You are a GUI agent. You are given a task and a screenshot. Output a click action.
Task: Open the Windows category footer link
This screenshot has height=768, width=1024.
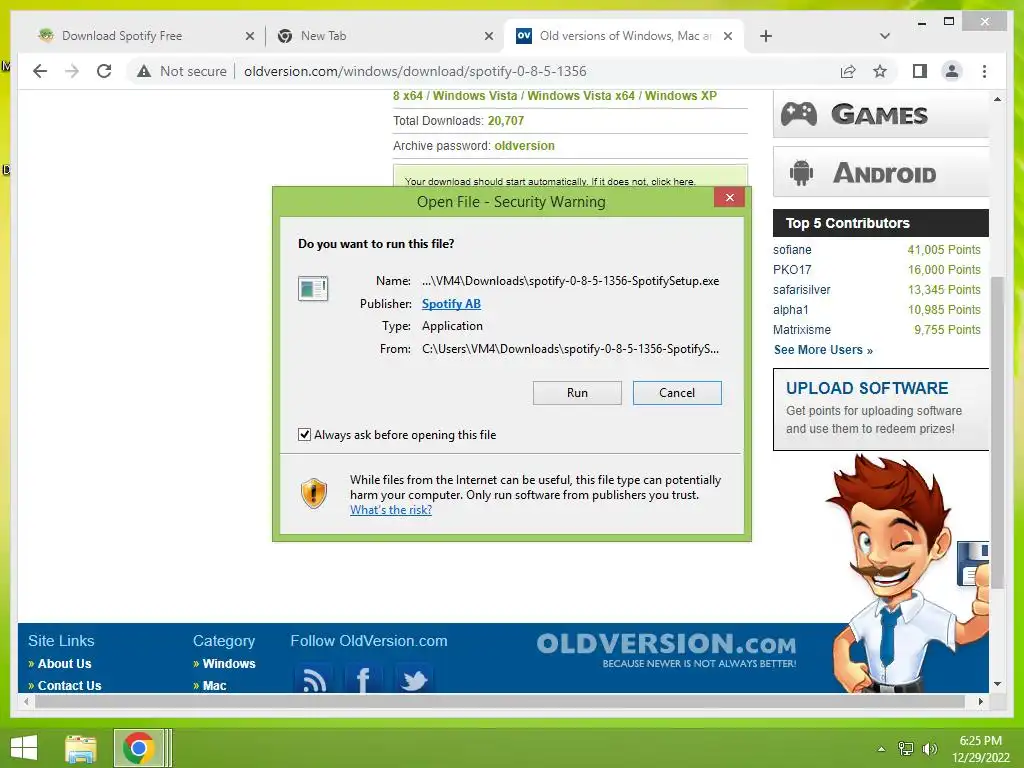coord(229,664)
